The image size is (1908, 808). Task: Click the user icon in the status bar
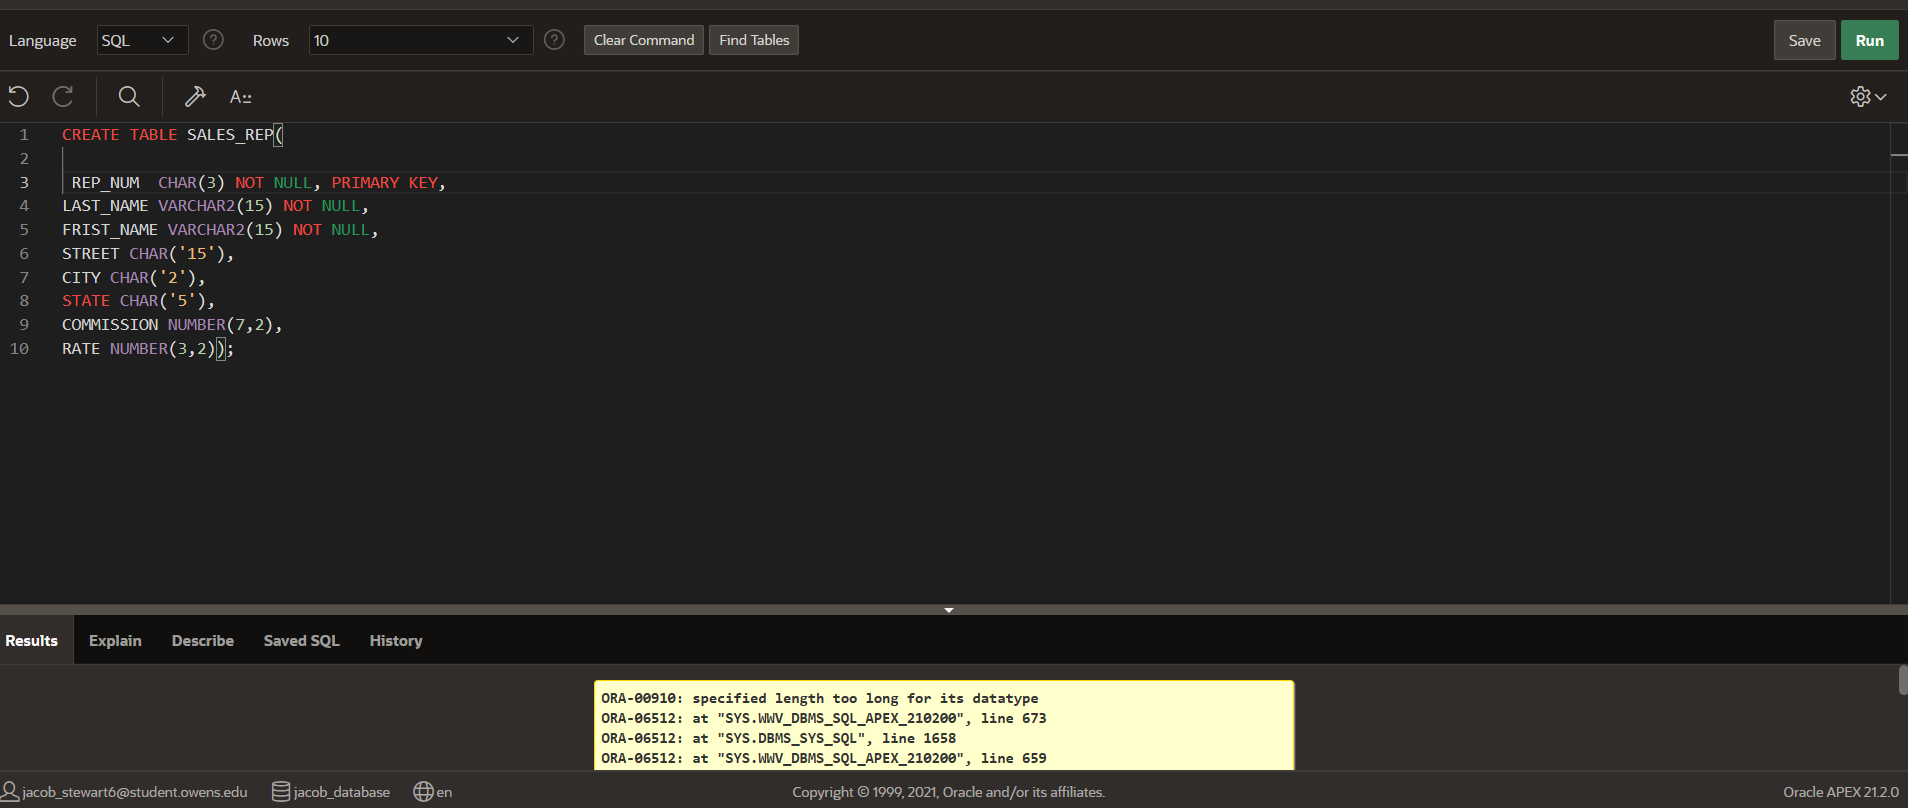tap(10, 791)
